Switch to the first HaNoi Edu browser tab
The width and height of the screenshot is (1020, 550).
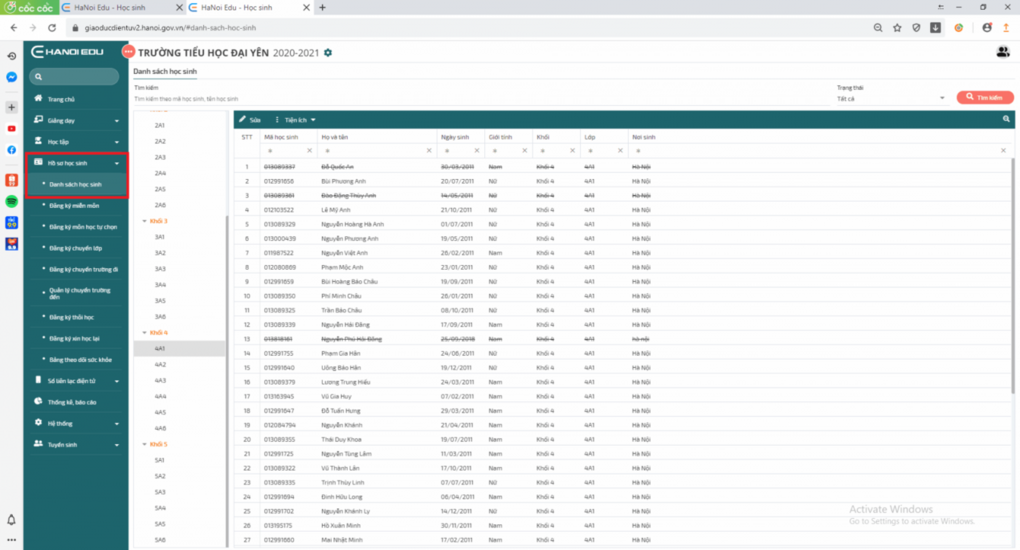point(104,7)
